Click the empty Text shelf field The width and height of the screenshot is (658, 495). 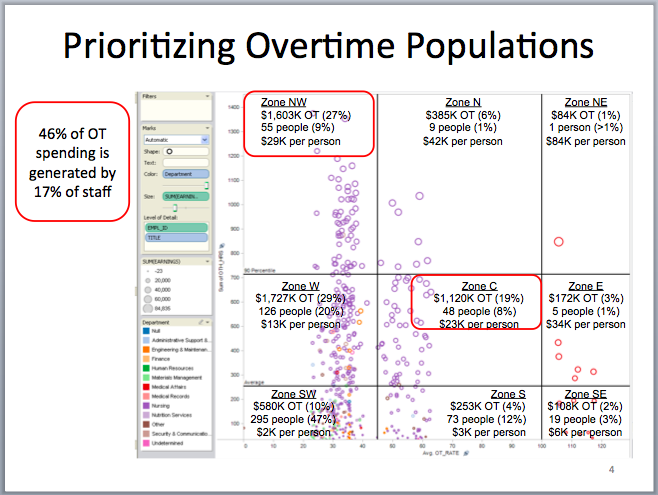185,163
